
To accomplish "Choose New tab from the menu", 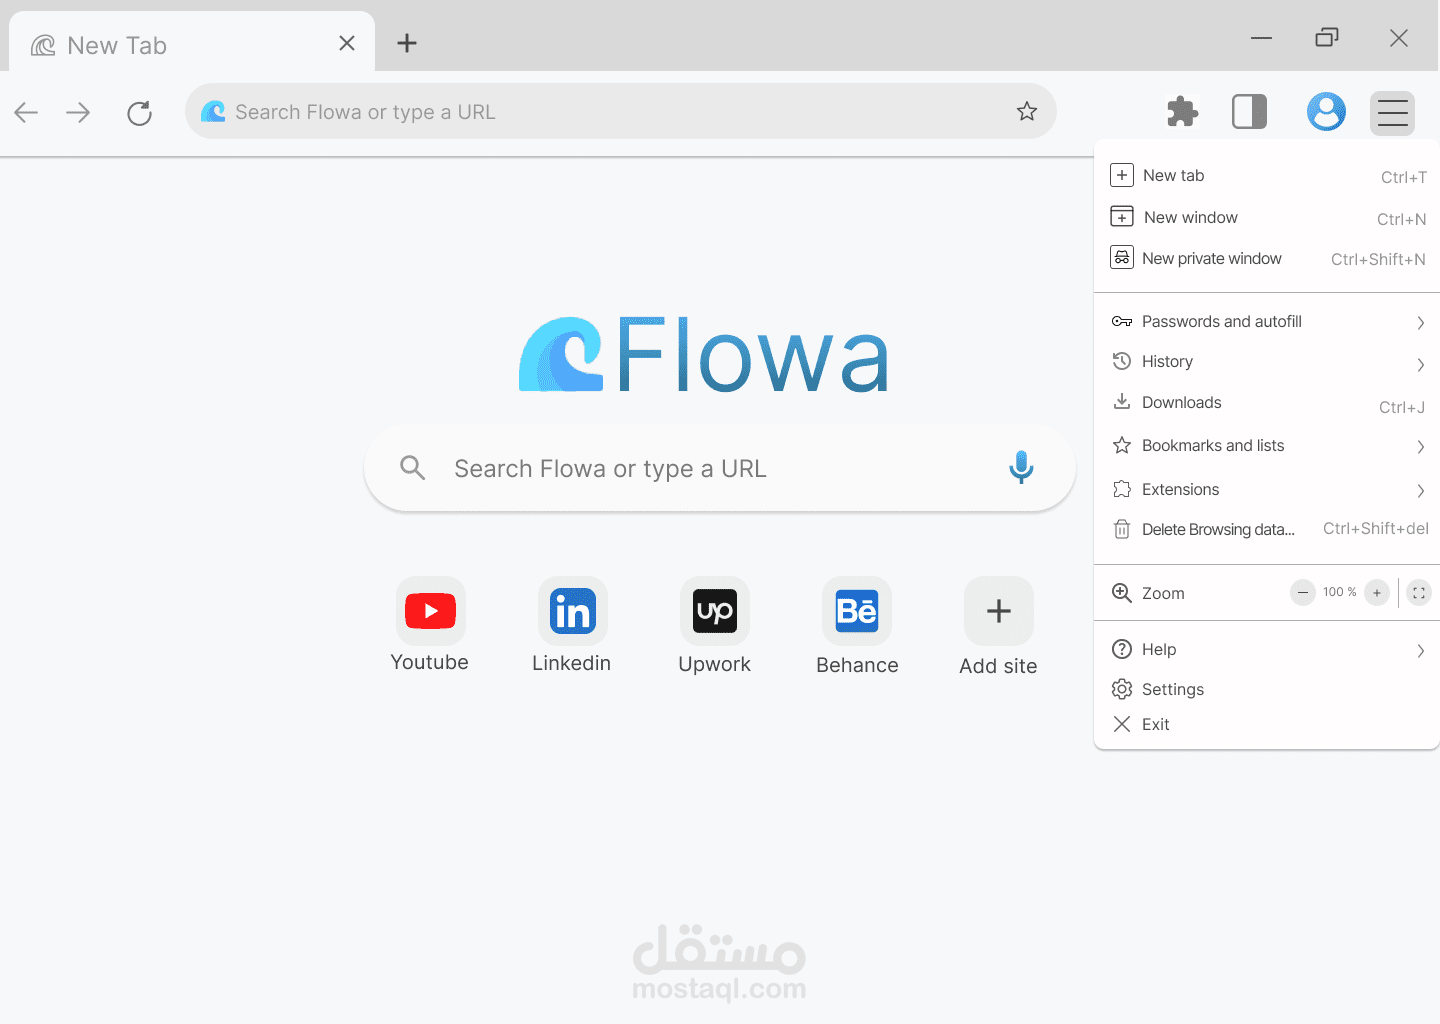I will [1267, 176].
